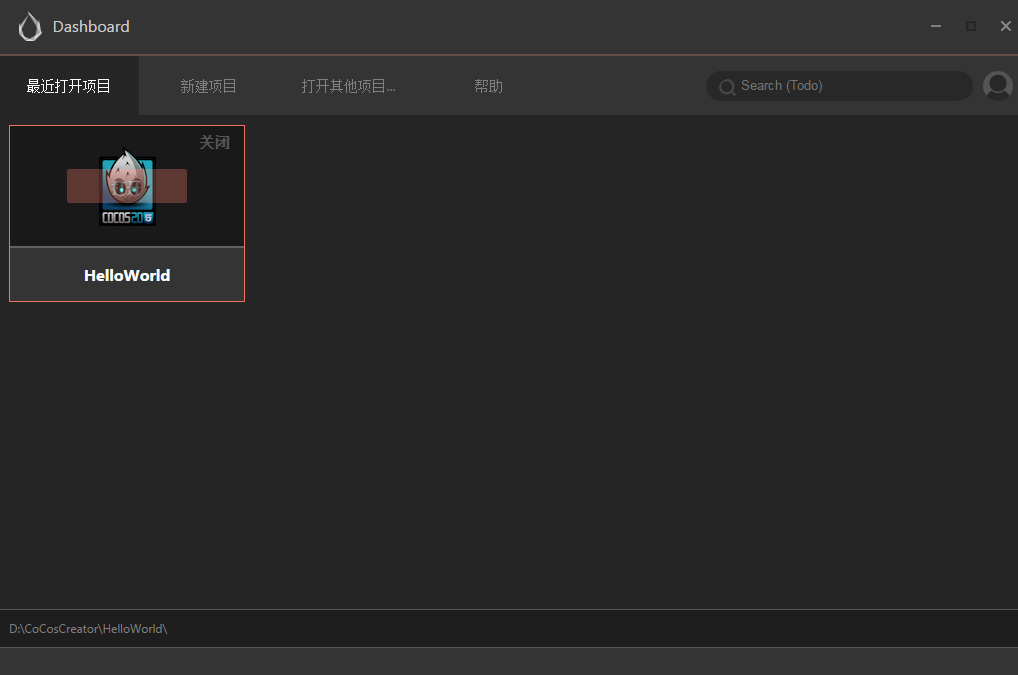Click the Search (Todo) input field

point(839,86)
